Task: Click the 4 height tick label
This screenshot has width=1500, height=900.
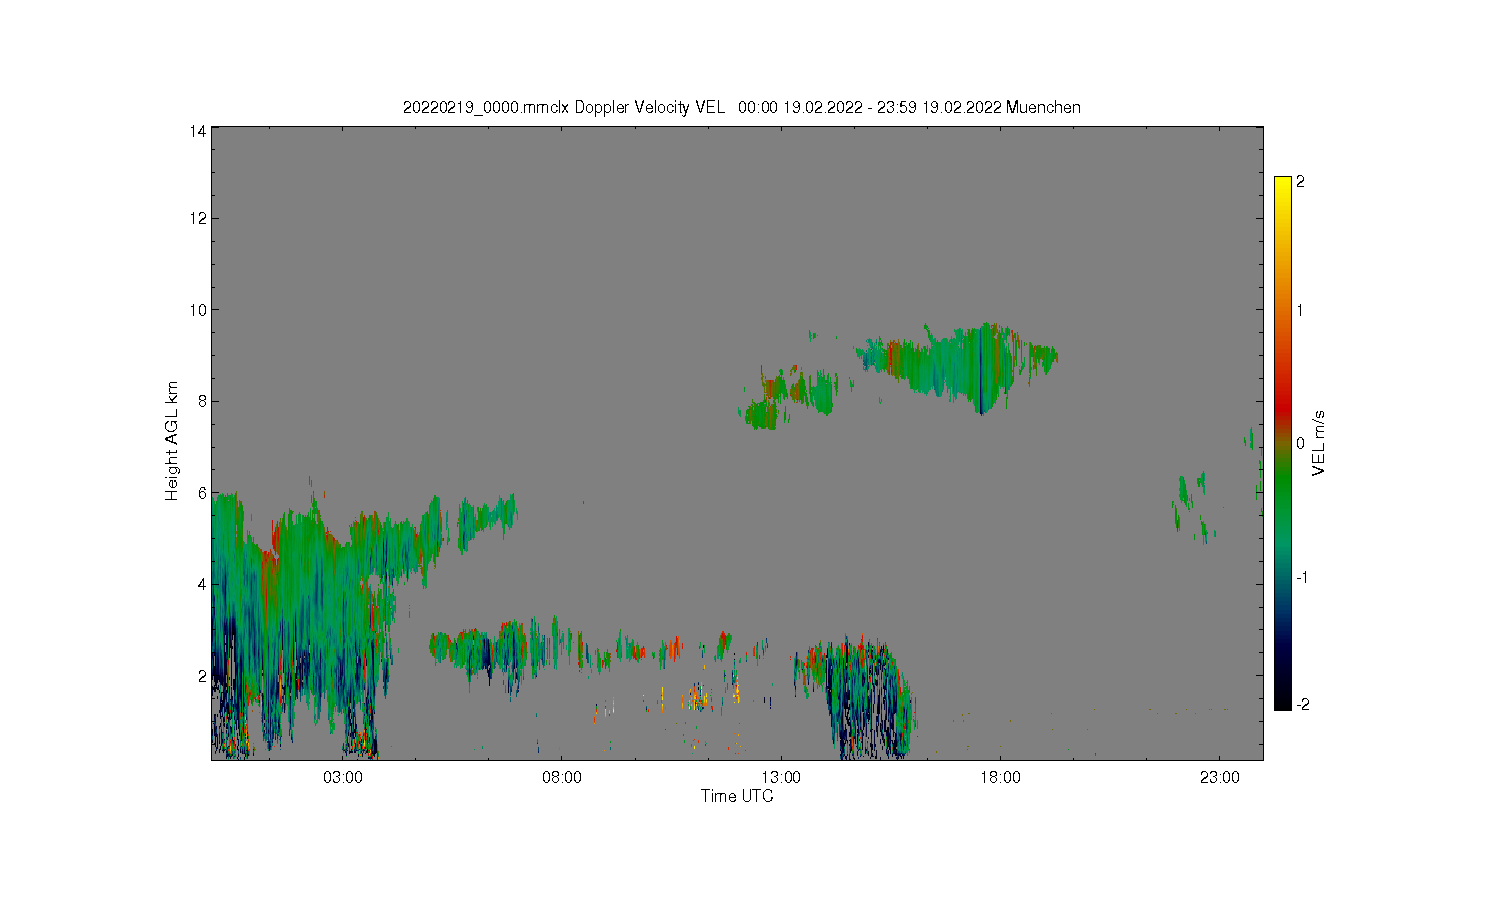Action: point(202,584)
